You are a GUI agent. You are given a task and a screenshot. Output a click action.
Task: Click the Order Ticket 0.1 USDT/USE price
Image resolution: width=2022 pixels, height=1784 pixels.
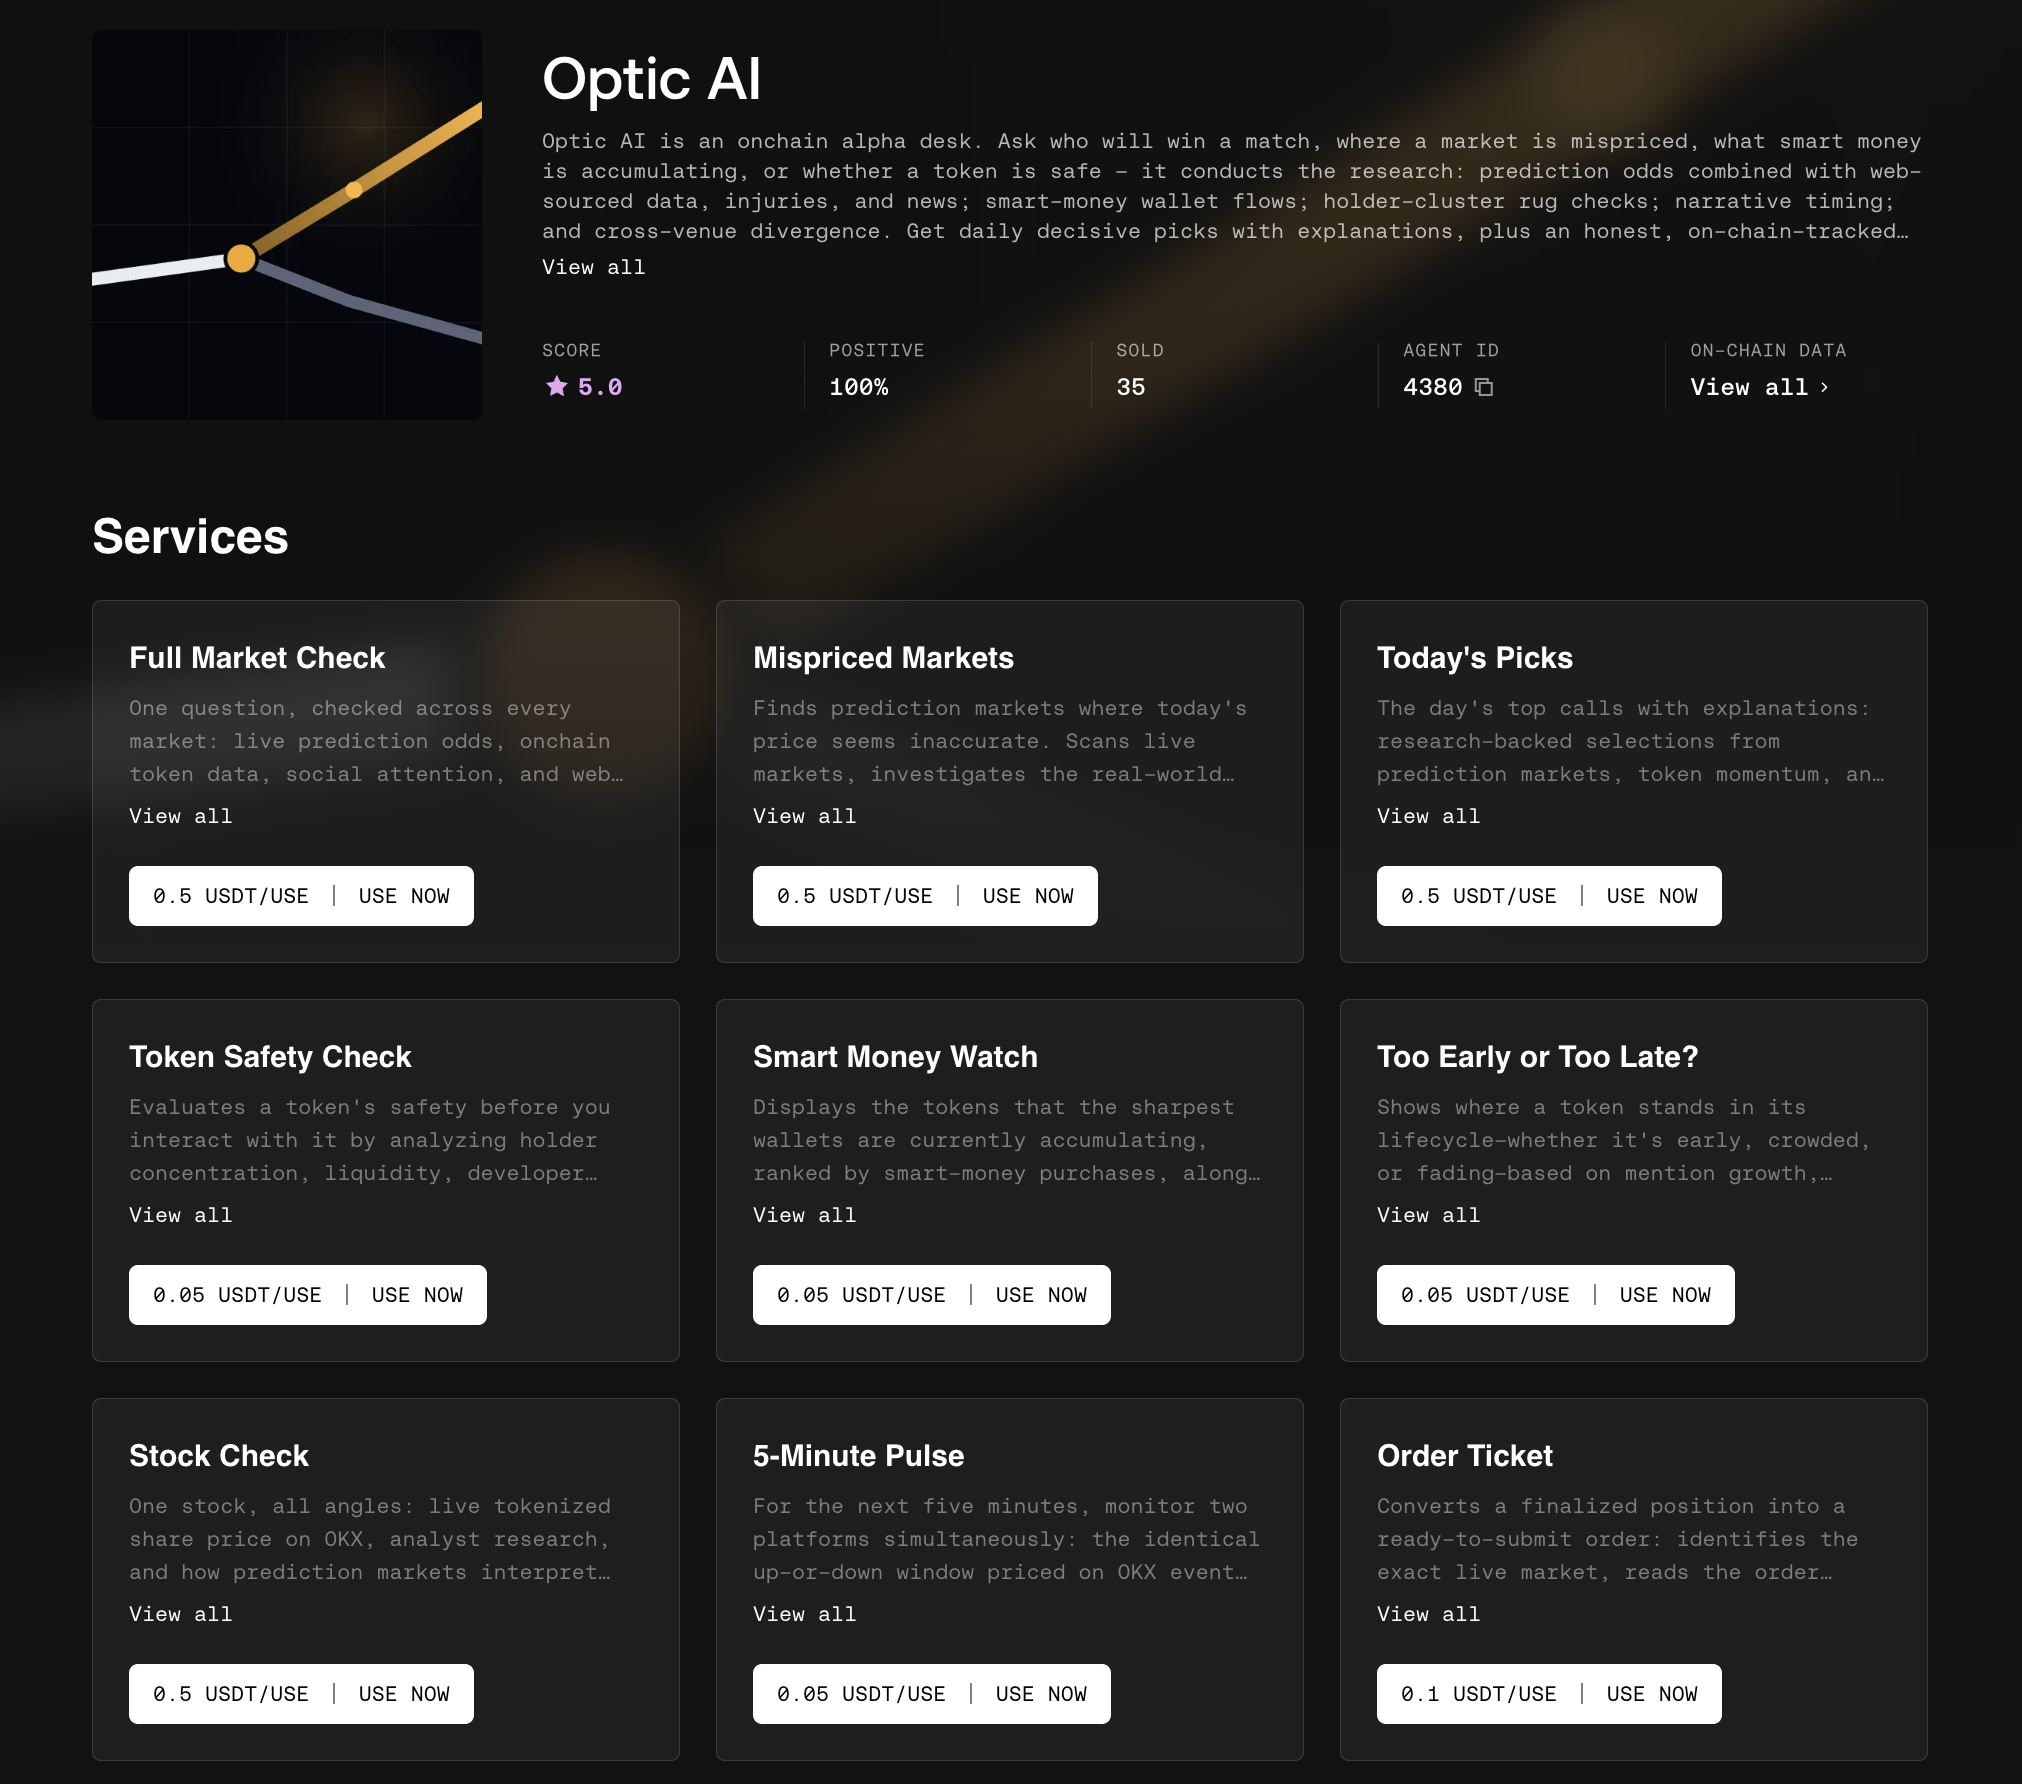tap(1478, 1694)
